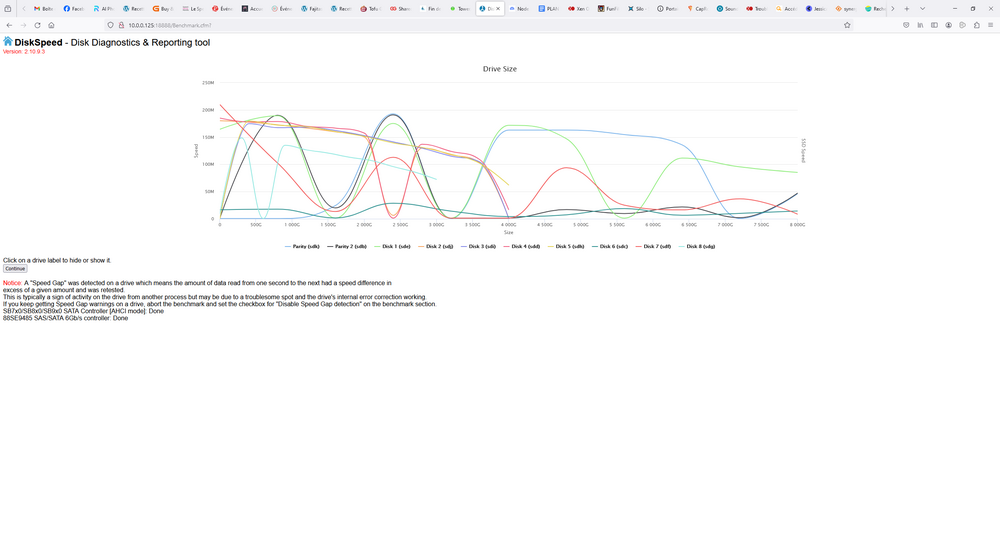Click the DiskSpeed home icon
This screenshot has width=1000, height=550.
pos(8,41)
